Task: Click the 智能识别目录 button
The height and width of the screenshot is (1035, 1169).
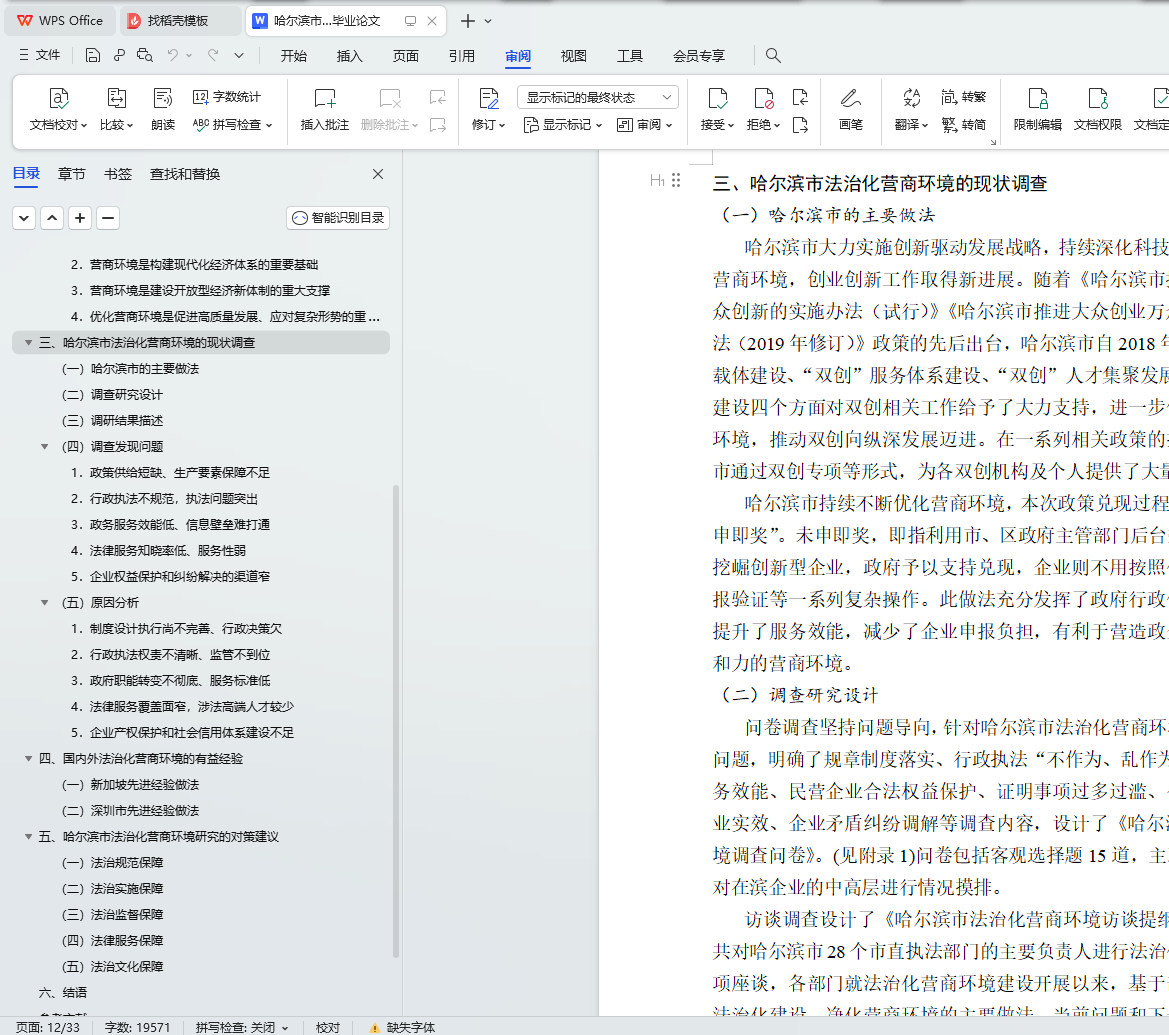Action: point(338,218)
